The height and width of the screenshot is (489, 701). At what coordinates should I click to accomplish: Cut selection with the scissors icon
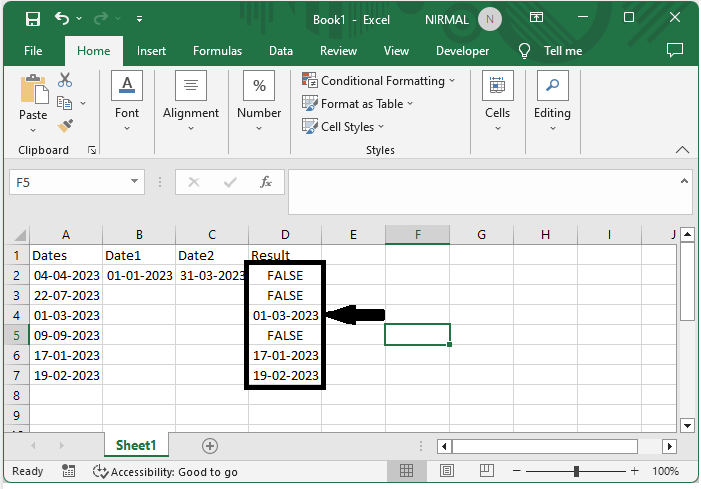[x=65, y=80]
